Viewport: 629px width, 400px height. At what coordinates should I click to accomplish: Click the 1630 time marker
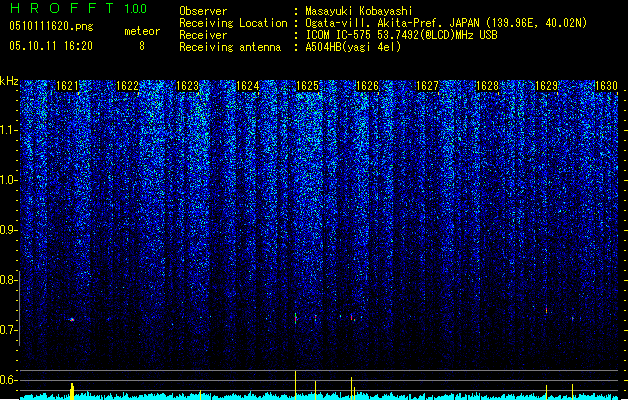click(x=607, y=86)
